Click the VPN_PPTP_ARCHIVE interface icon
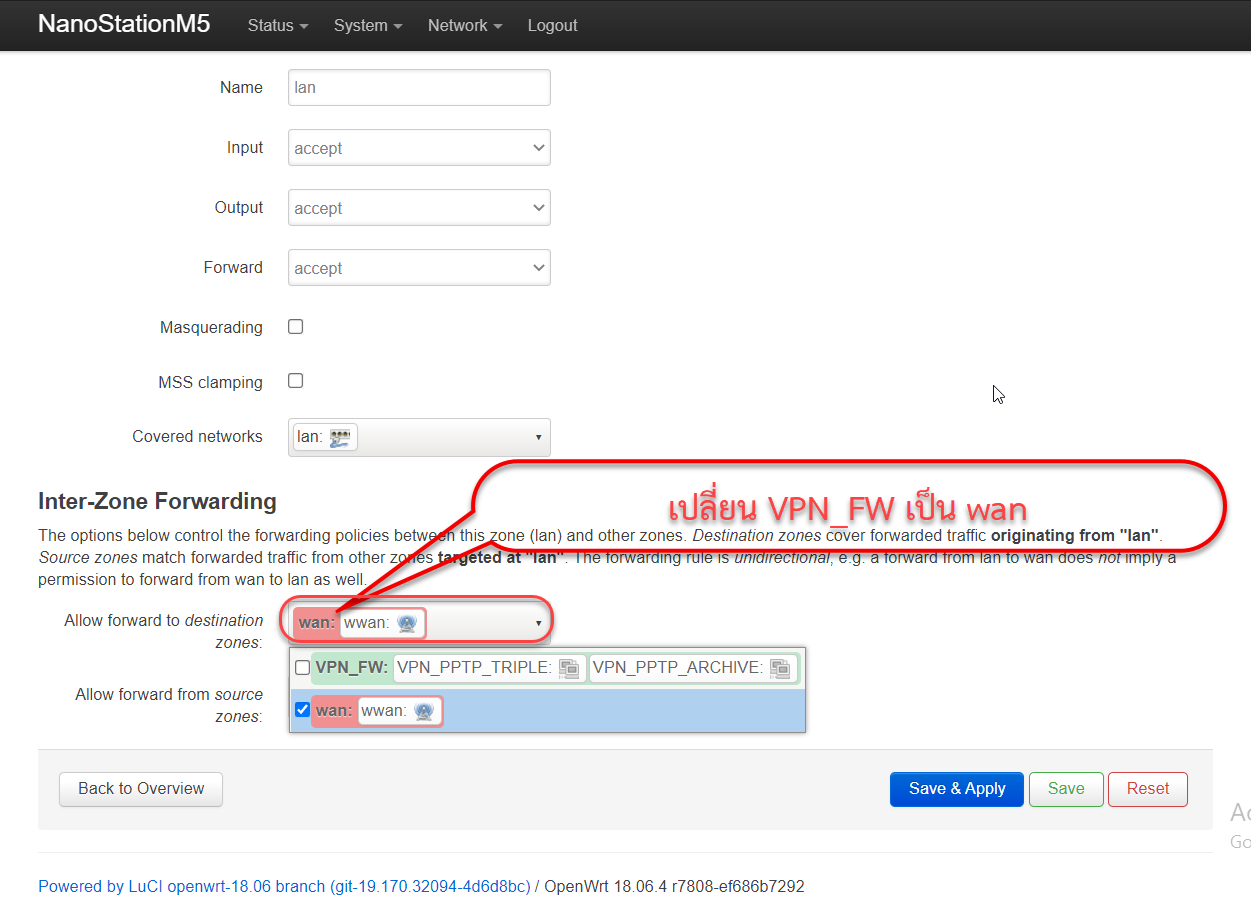 tap(780, 668)
